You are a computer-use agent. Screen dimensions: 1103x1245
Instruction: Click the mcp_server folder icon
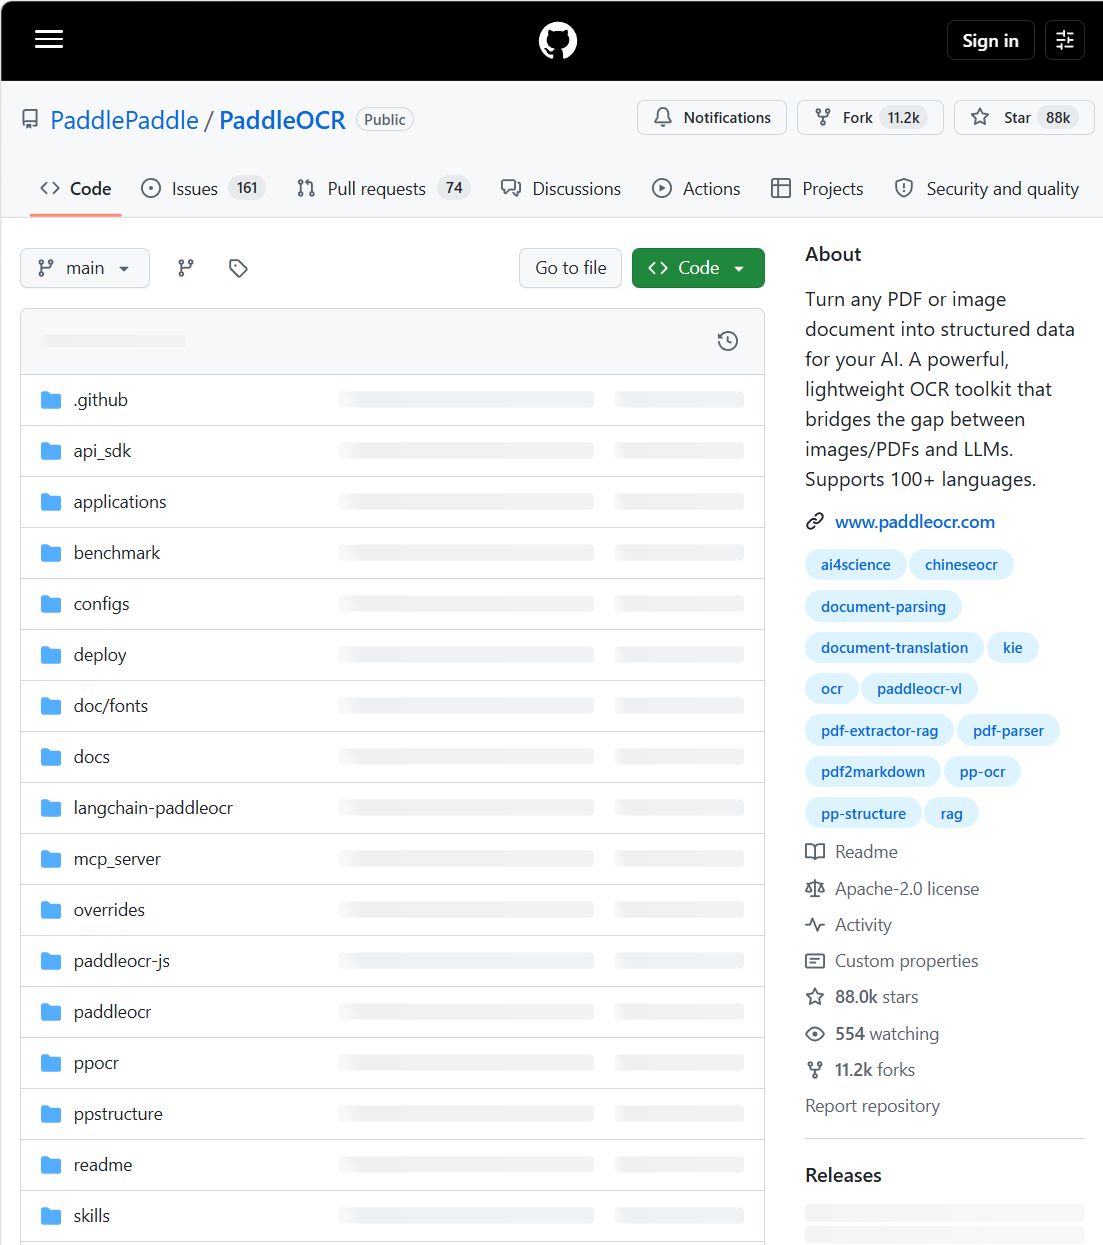click(x=51, y=859)
